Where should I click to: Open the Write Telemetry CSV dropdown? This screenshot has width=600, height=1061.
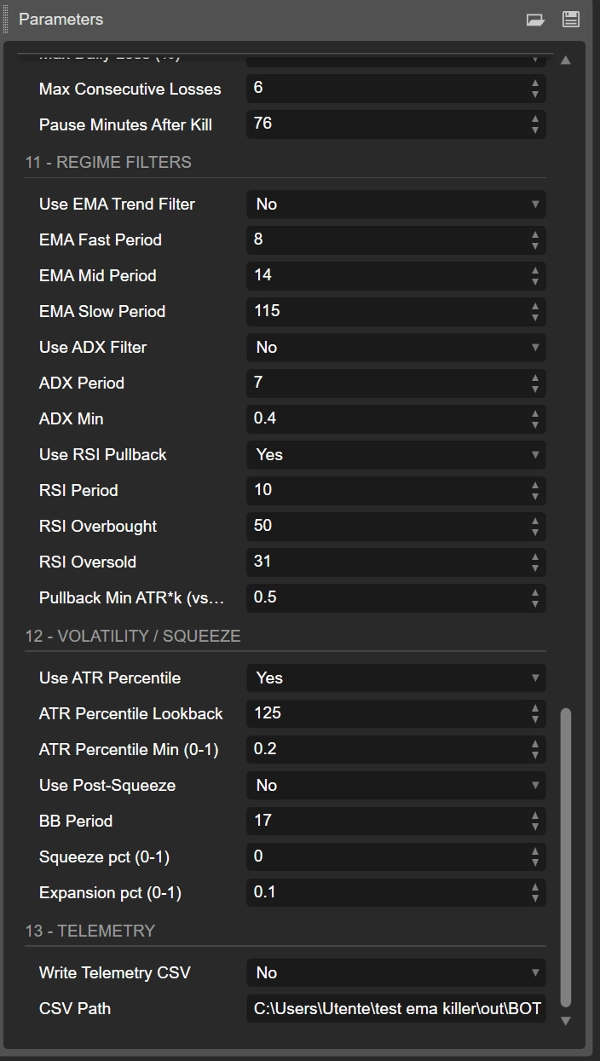click(395, 972)
